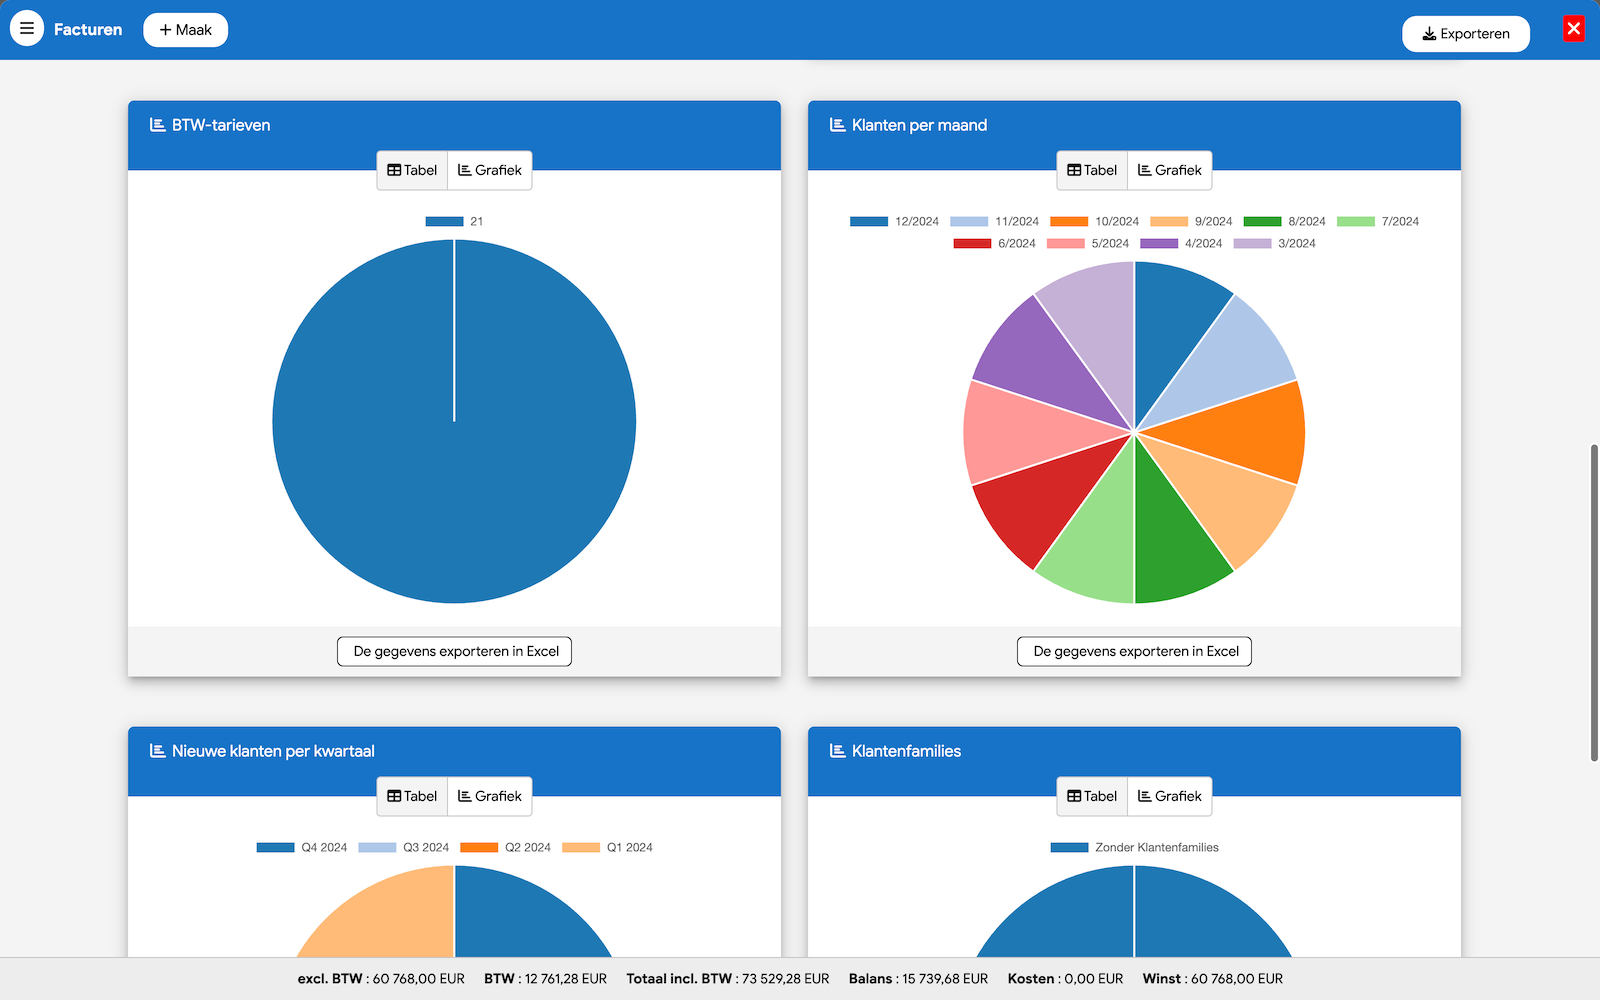Switch Klanten per maand to Tabel
This screenshot has height=1000, width=1600.
(1092, 170)
